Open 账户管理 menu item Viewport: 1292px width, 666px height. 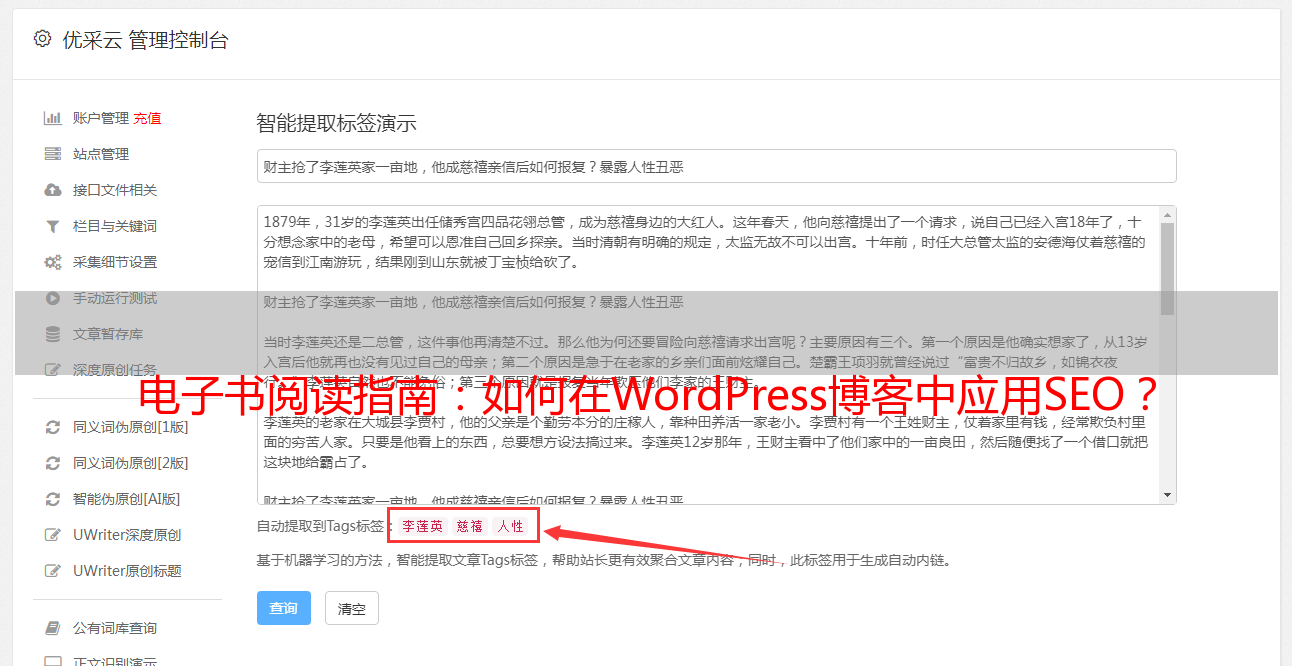point(100,118)
